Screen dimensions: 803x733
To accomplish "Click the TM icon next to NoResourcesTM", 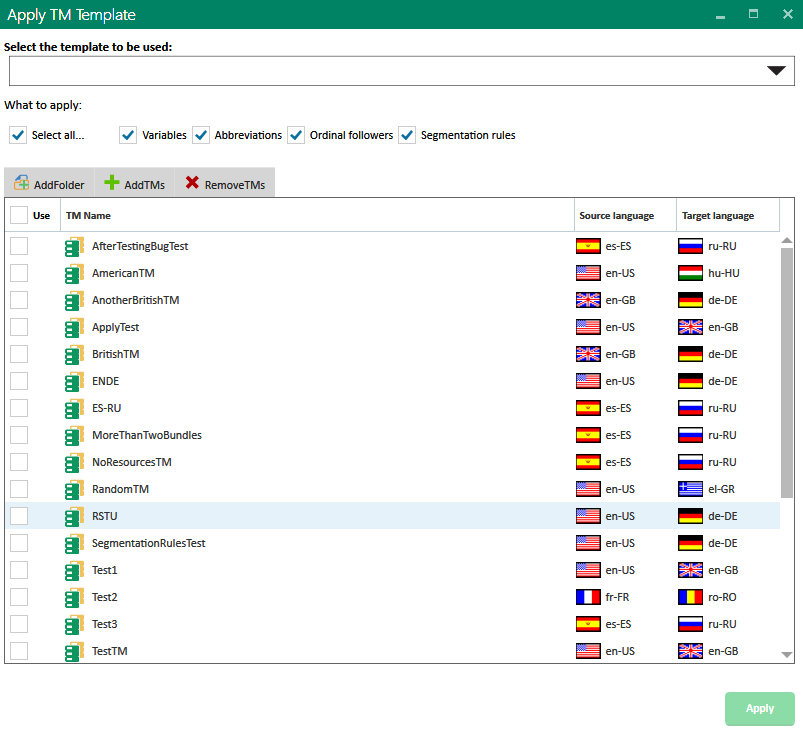I will [74, 463].
